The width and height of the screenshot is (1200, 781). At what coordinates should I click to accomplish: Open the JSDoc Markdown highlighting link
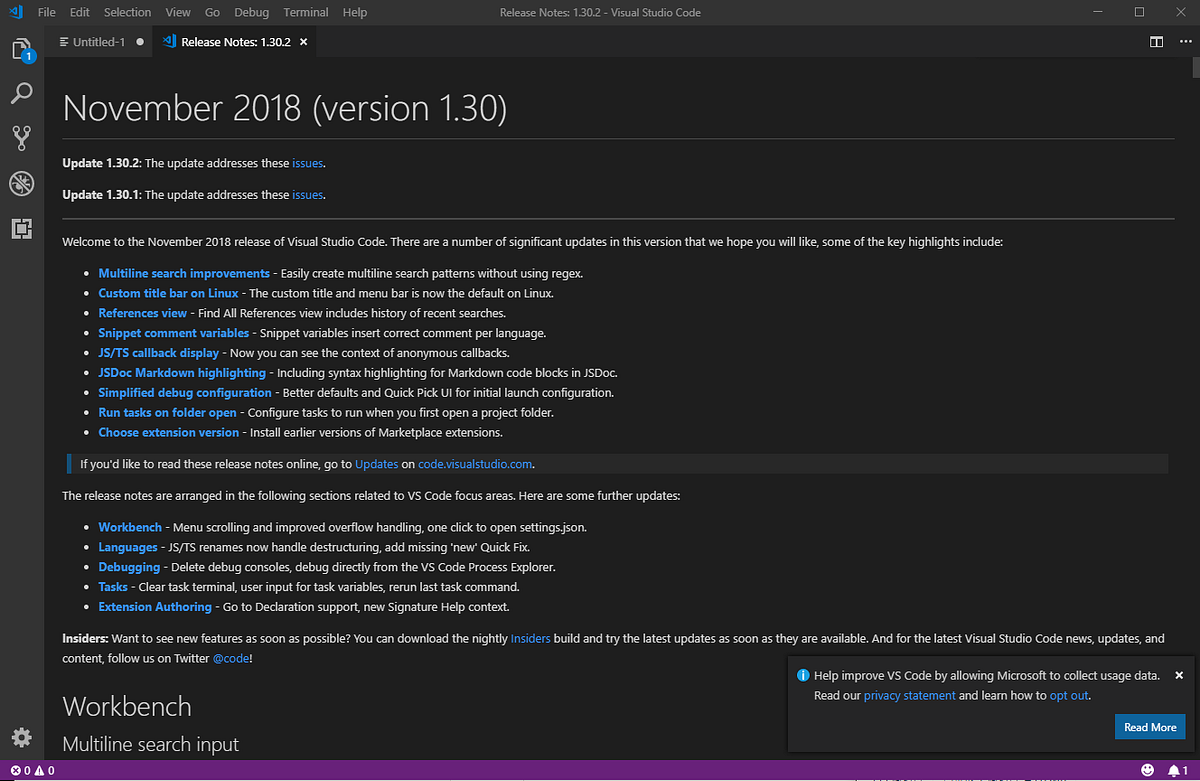click(x=182, y=373)
